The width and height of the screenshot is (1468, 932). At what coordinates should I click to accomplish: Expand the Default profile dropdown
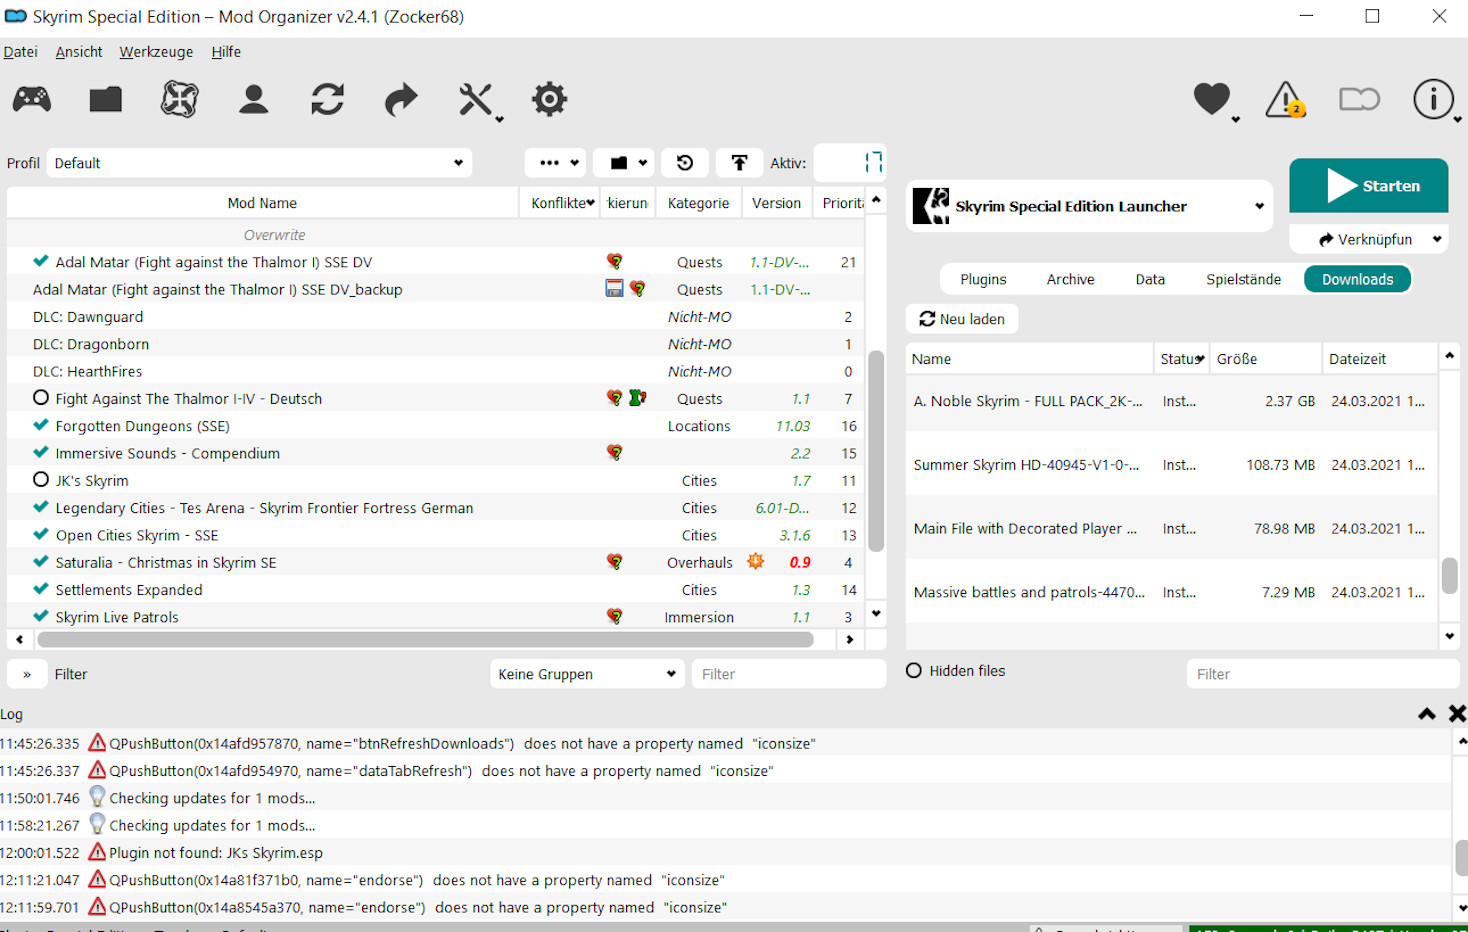coord(259,163)
